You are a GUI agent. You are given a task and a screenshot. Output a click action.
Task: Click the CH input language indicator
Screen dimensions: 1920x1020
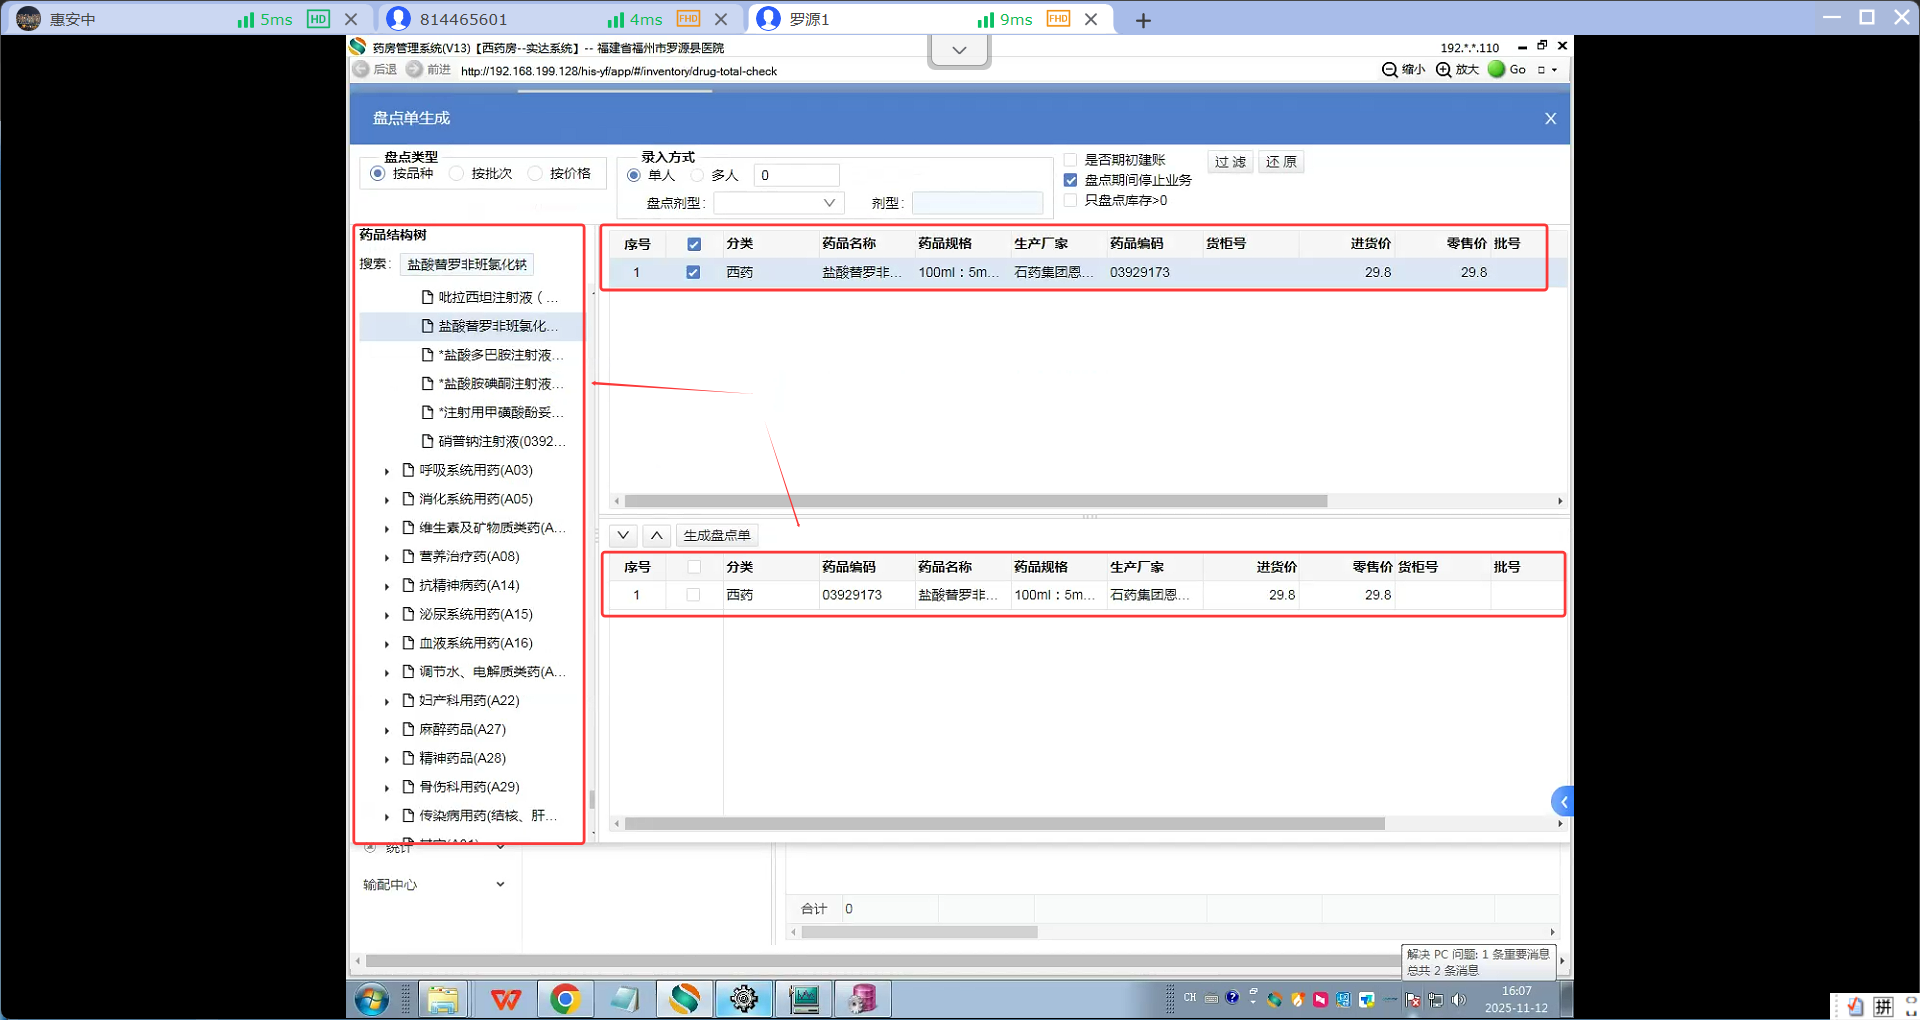point(1190,998)
